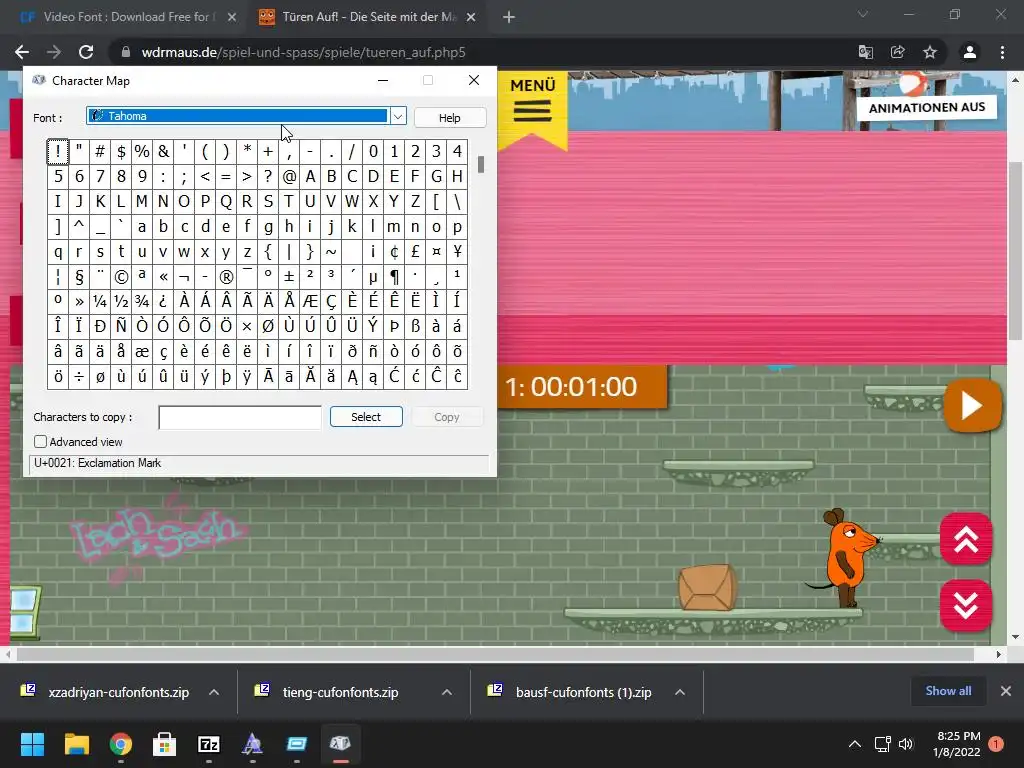Viewport: 1024px width, 768px height.
Task: Click the browser page vertical scrollbar
Action: click(1015, 251)
